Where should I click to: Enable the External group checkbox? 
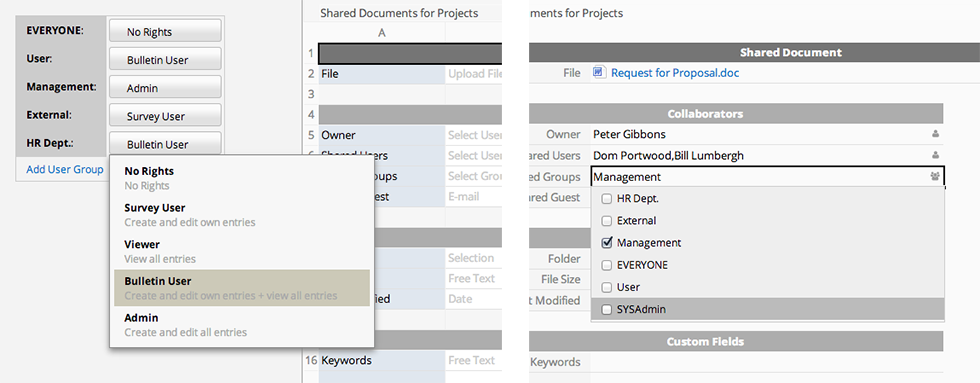pyautogui.click(x=606, y=221)
